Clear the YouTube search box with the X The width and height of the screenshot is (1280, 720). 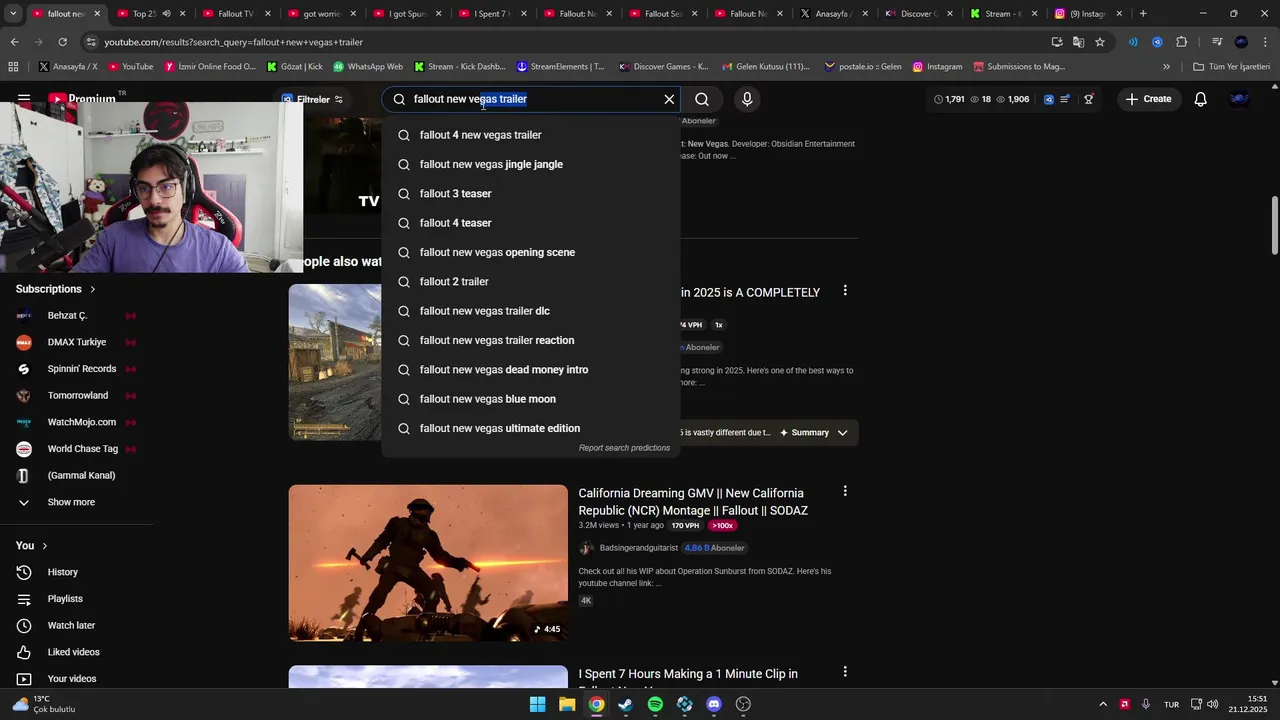pos(669,99)
